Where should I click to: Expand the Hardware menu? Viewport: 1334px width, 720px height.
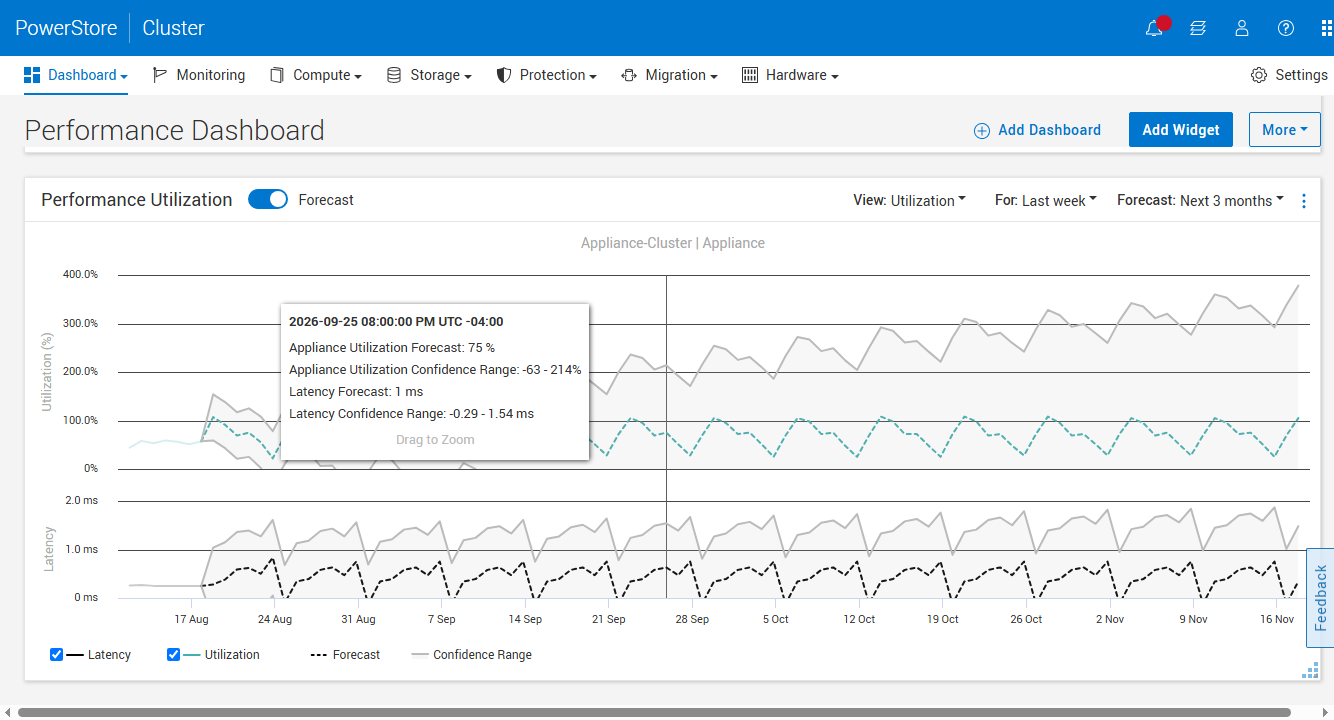790,75
